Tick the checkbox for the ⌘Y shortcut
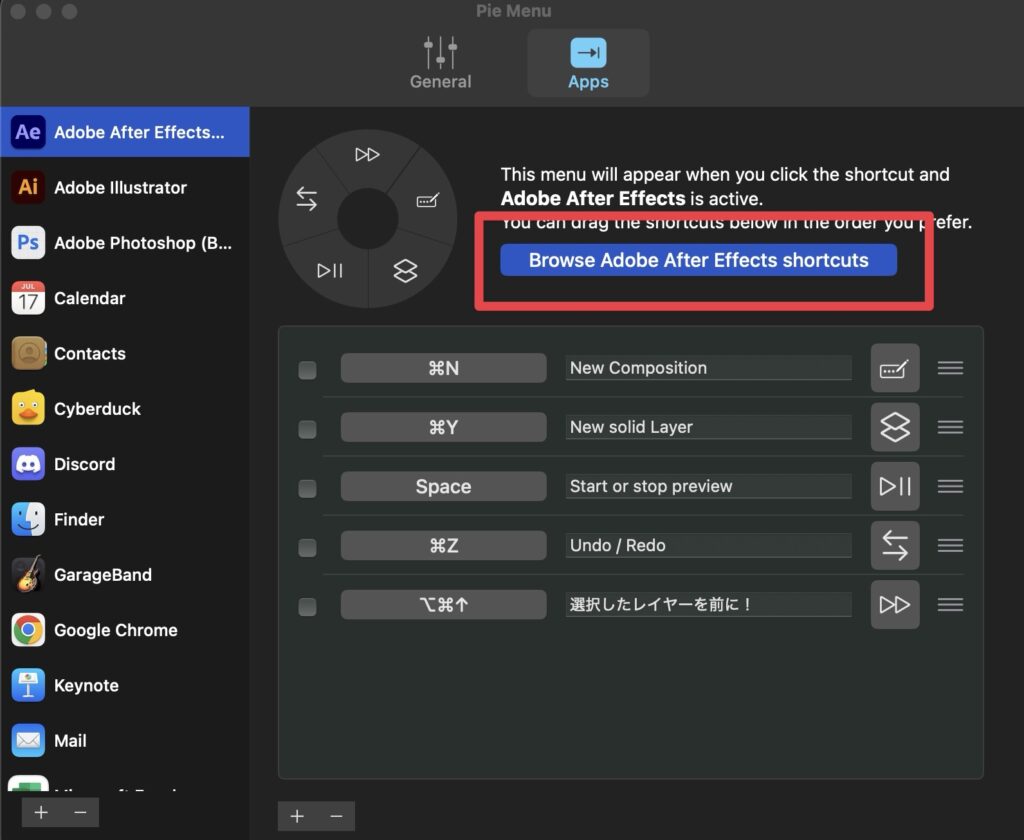 click(307, 429)
